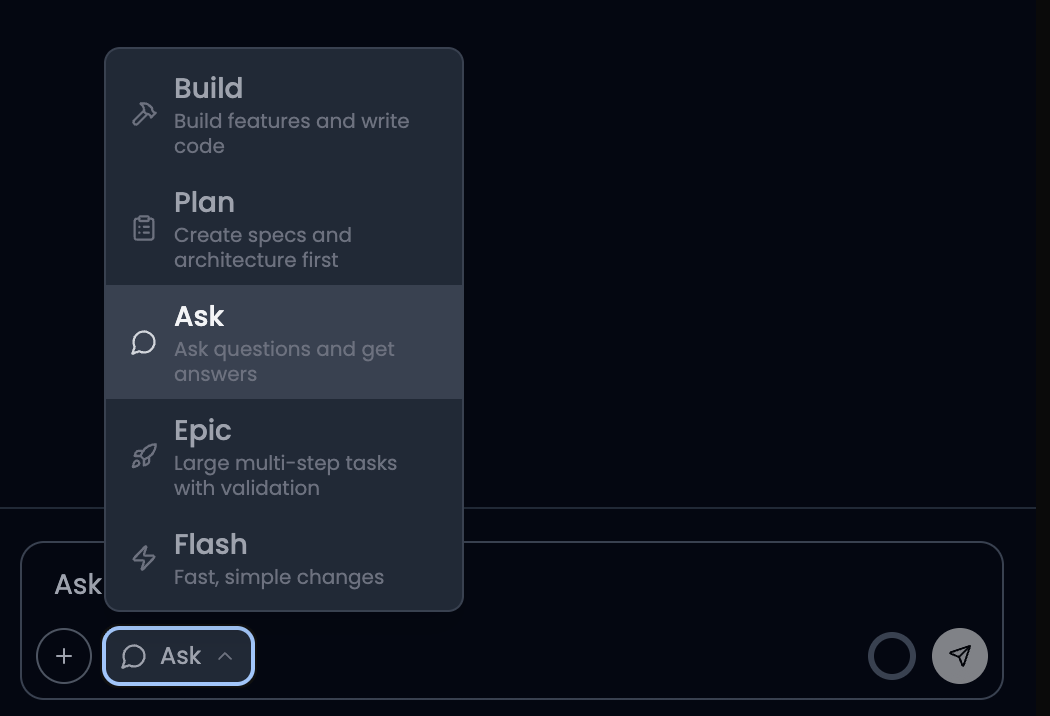
Task: Collapse the mode list using the chevron arrow
Action: (225, 656)
